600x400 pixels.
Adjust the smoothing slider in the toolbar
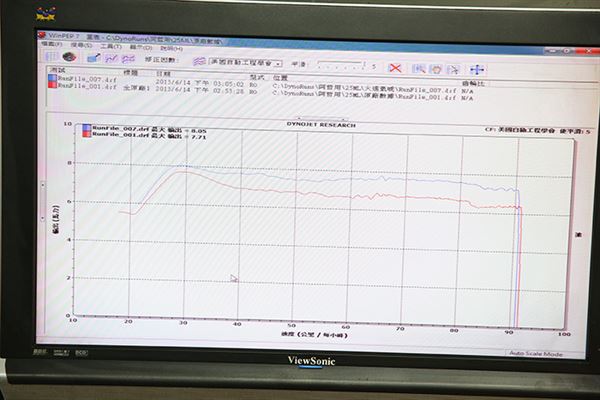343,66
